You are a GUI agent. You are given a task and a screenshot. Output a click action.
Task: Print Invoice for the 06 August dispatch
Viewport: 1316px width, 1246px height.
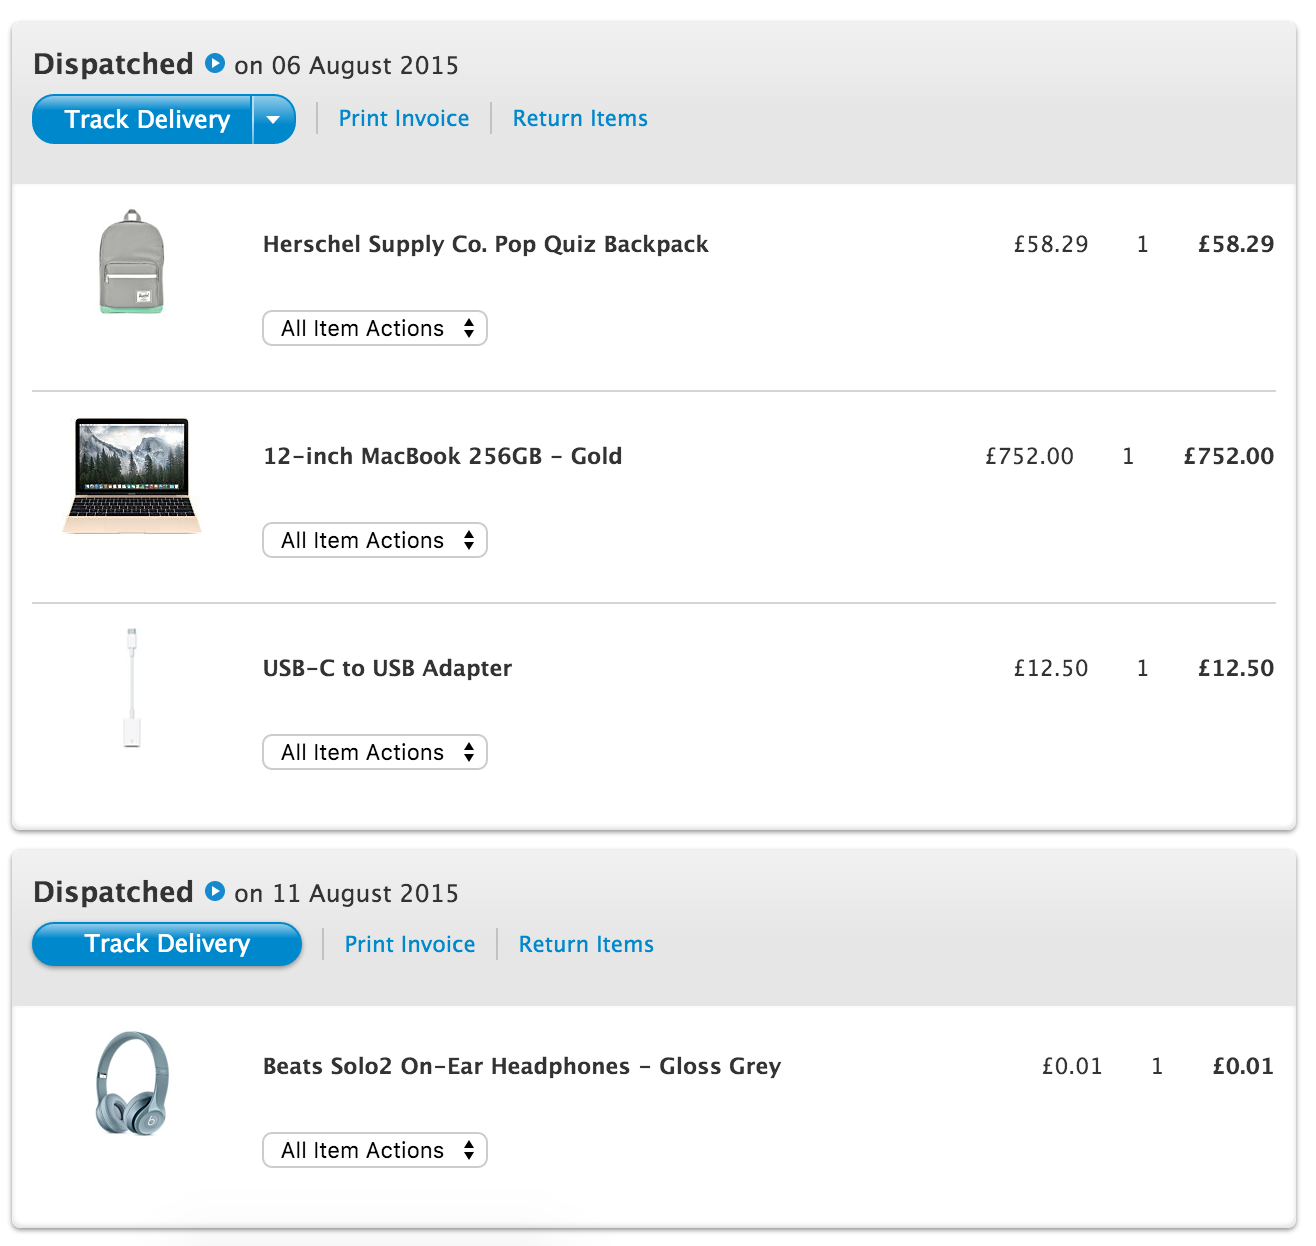coord(404,118)
